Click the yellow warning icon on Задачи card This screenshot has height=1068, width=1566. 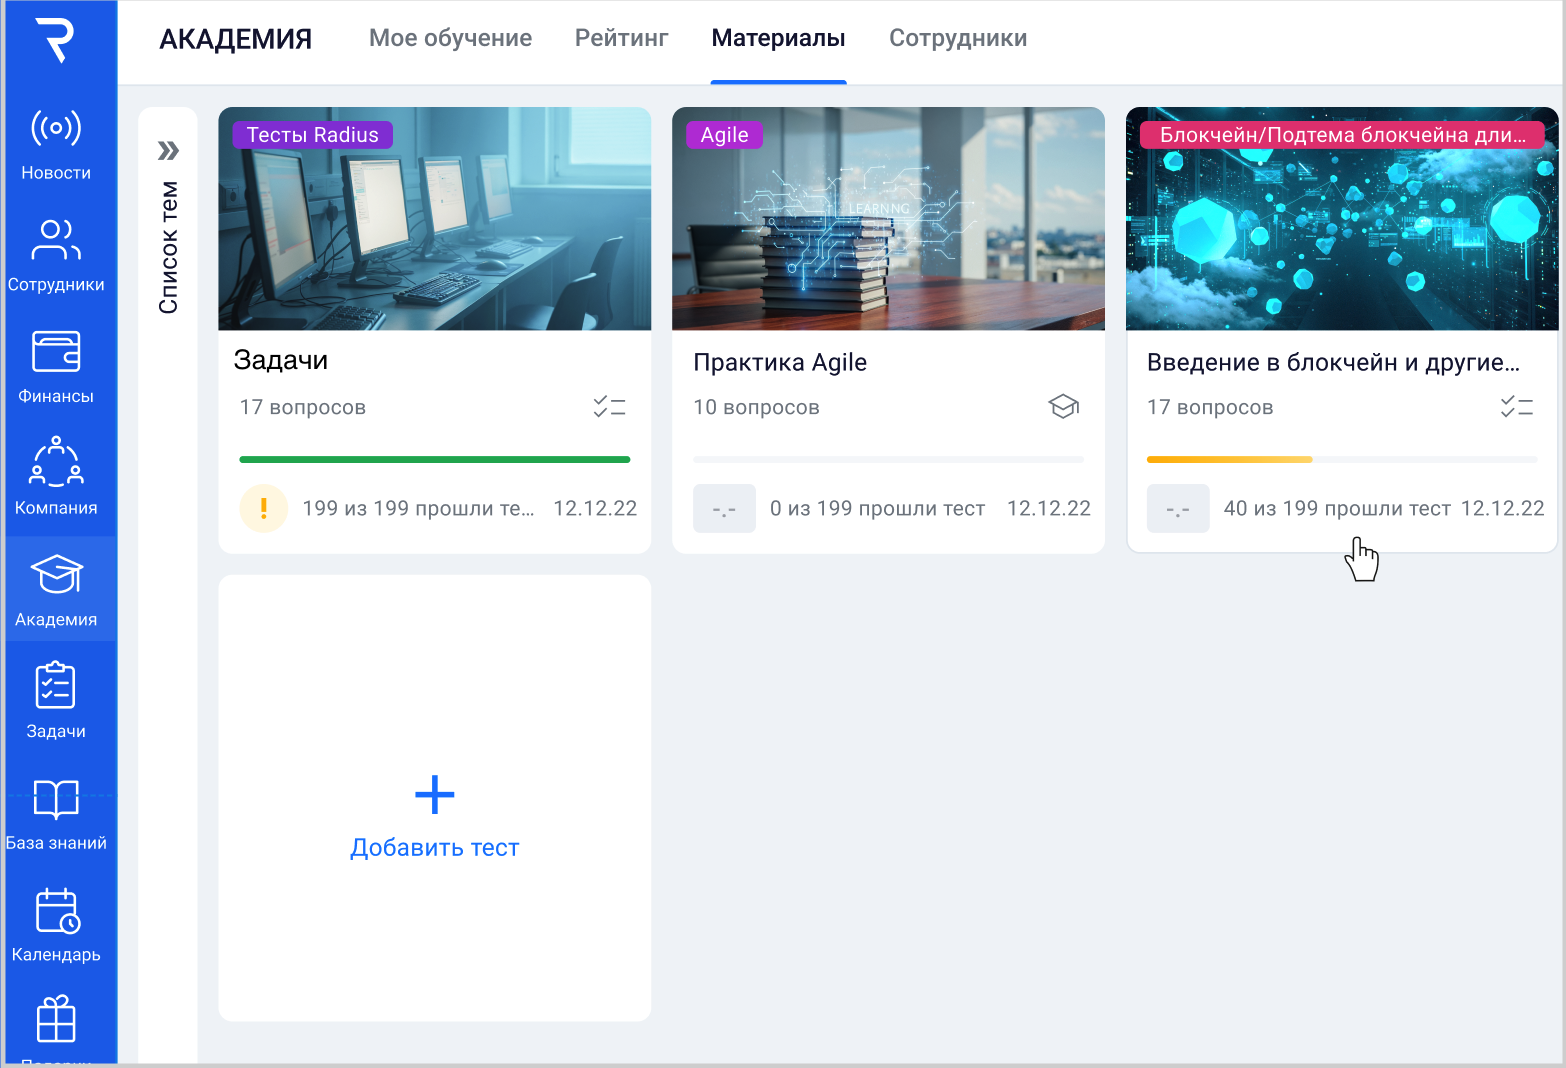264,508
